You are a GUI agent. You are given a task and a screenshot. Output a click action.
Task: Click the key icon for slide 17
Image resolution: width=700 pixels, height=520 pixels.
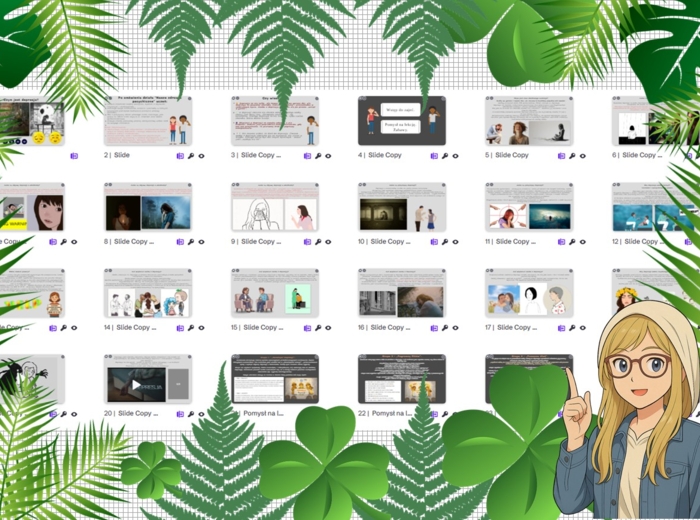[x=572, y=328]
